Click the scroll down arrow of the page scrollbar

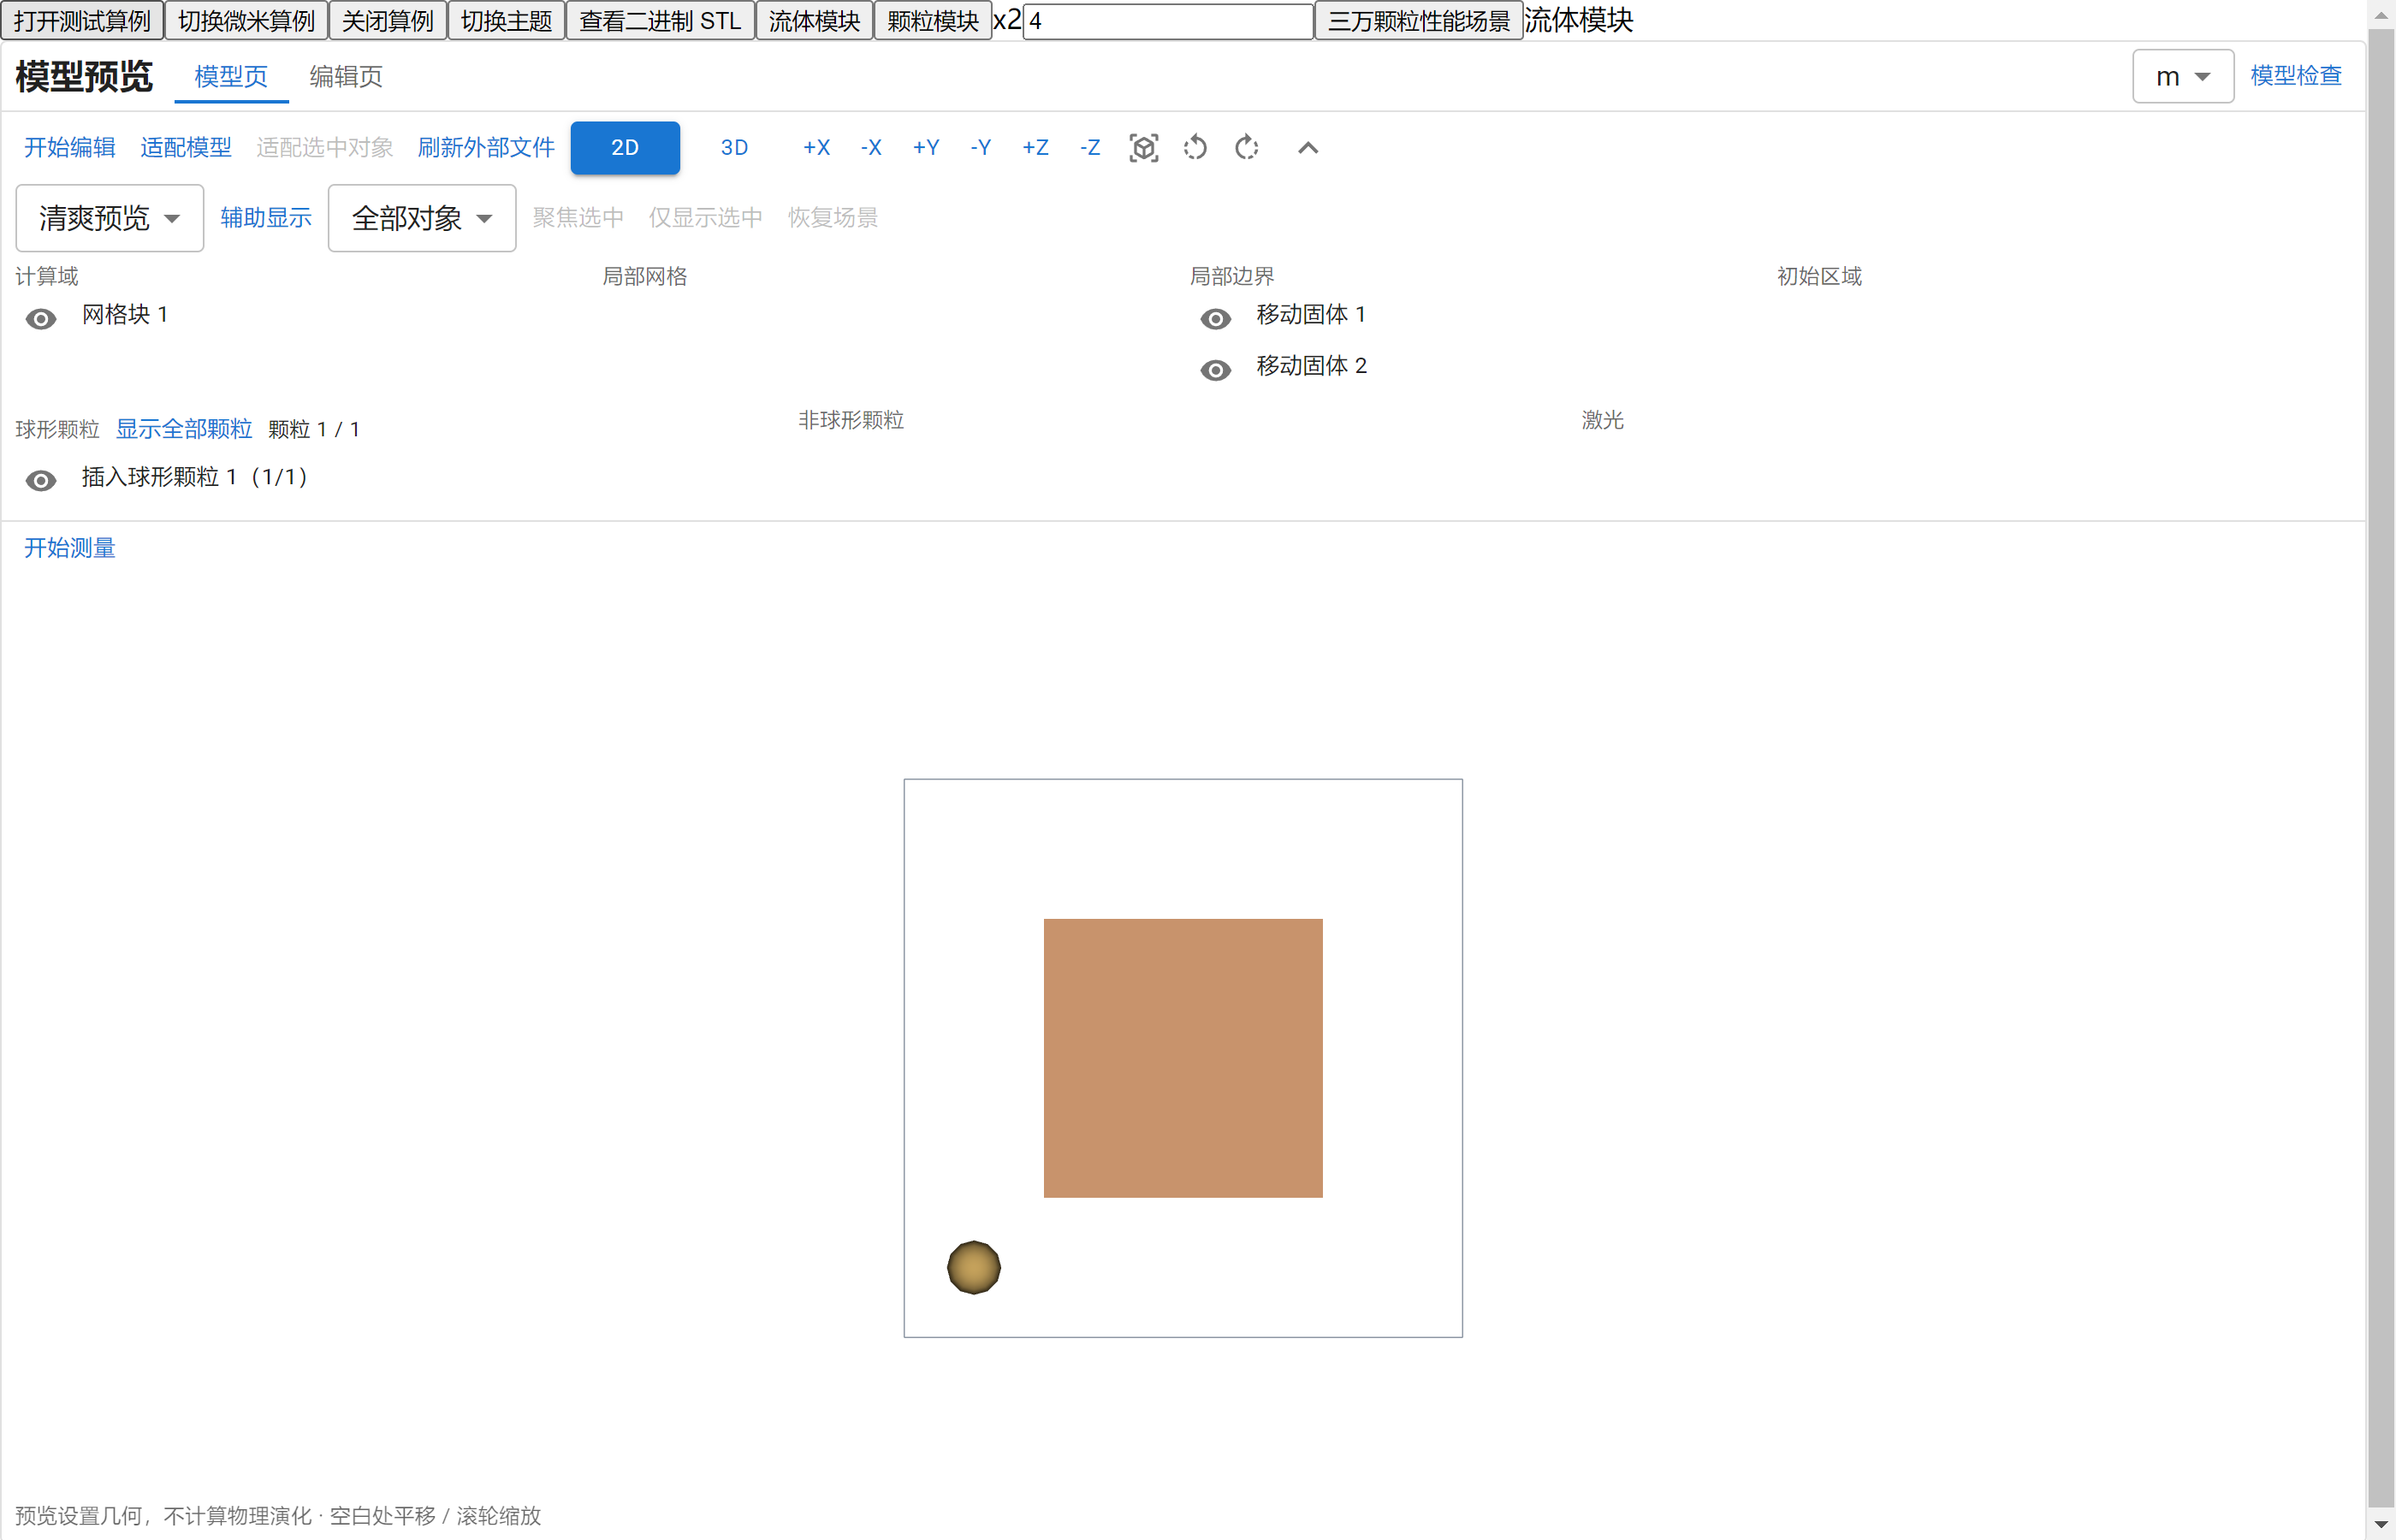point(2382,1526)
